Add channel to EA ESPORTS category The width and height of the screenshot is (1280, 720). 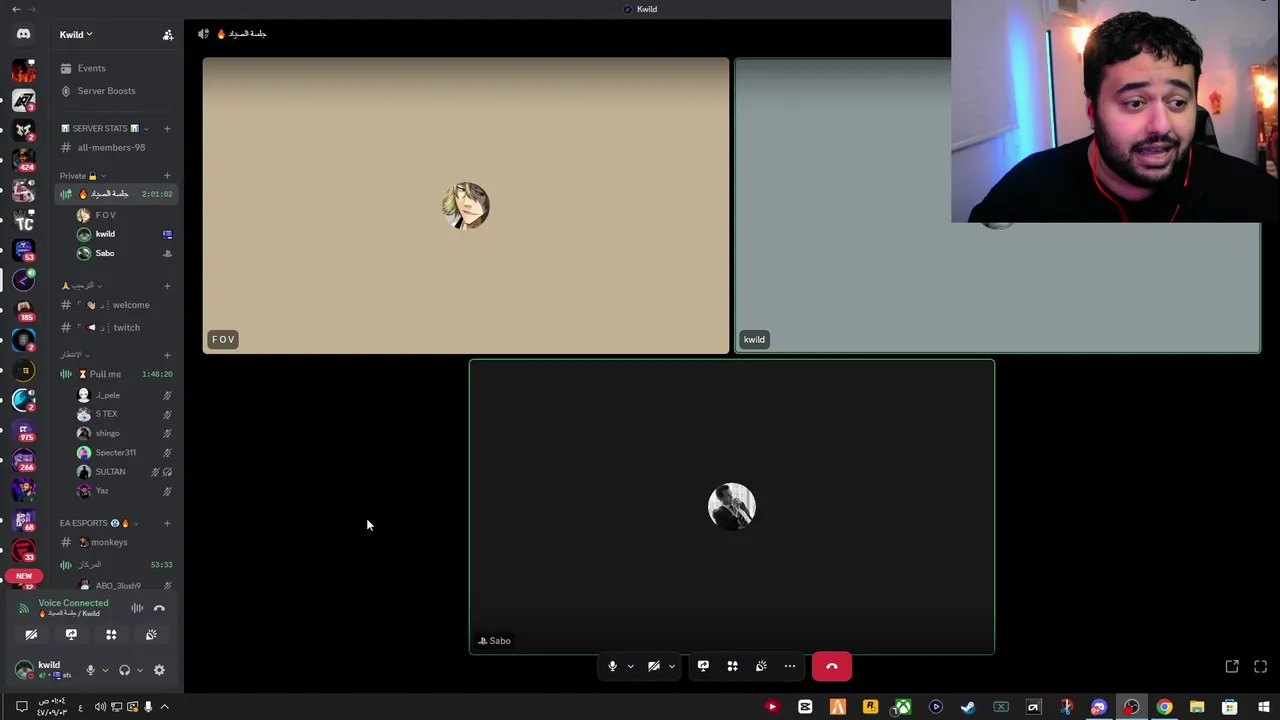point(167,523)
